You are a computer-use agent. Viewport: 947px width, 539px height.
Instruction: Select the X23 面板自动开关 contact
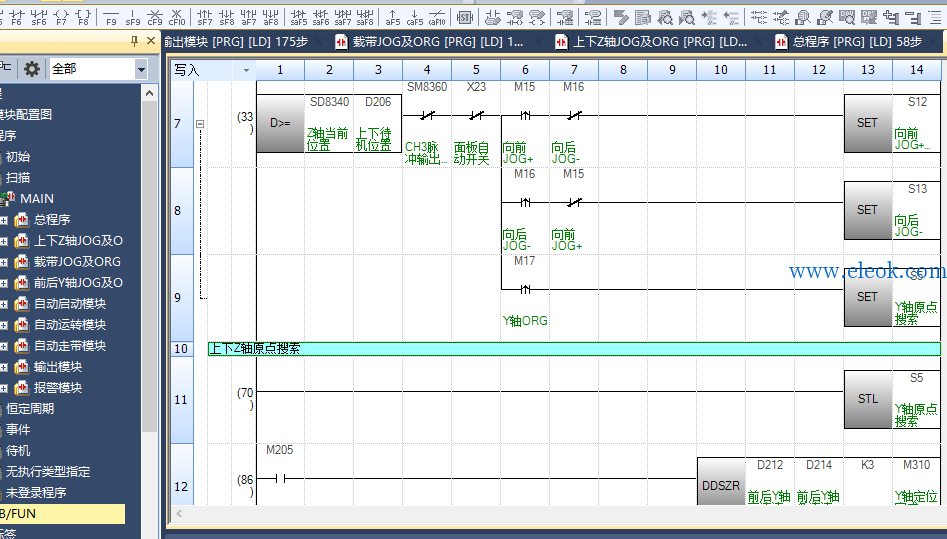coord(476,115)
